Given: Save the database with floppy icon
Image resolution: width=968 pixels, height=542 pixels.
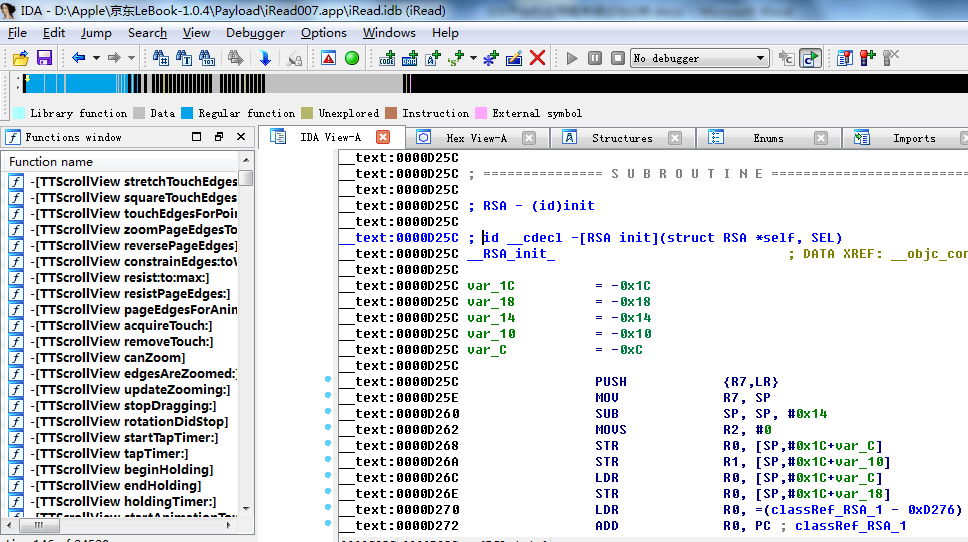Looking at the screenshot, I should (x=44, y=58).
